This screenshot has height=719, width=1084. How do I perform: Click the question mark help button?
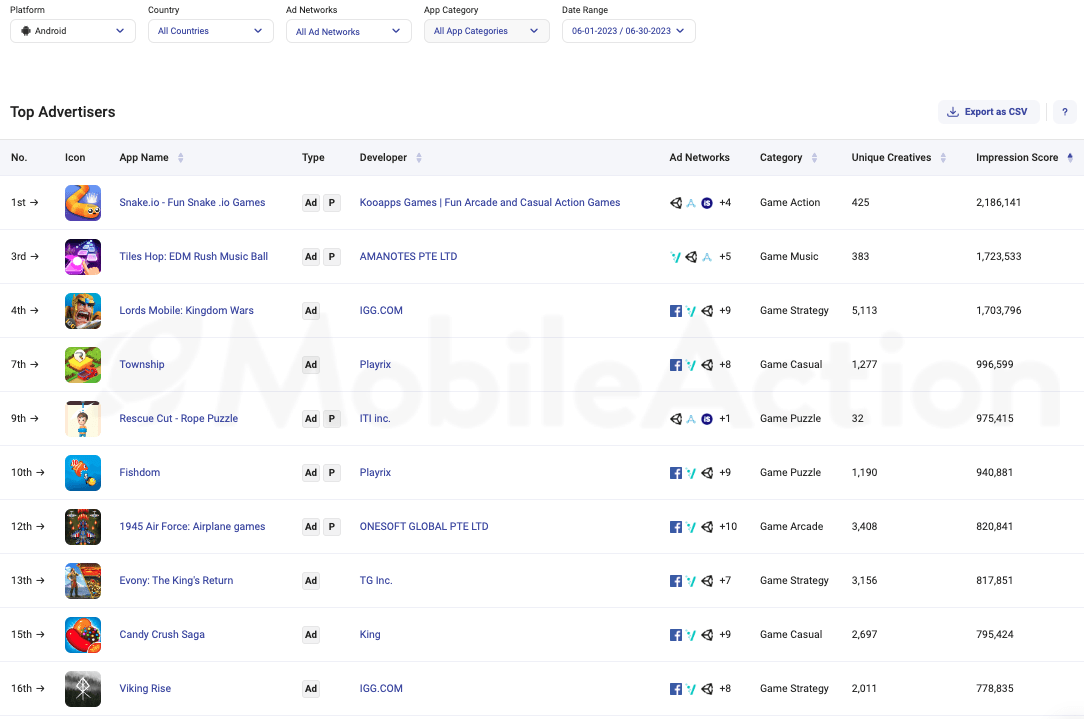[1065, 112]
